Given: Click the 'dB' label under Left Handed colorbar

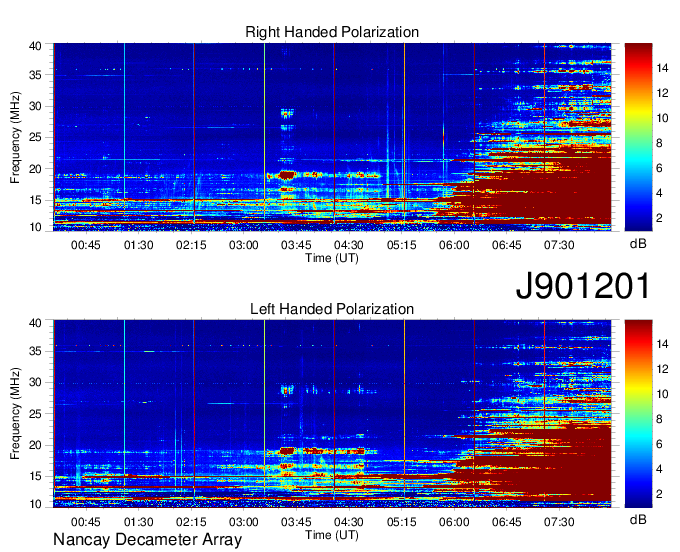Looking at the screenshot, I should [x=638, y=519].
